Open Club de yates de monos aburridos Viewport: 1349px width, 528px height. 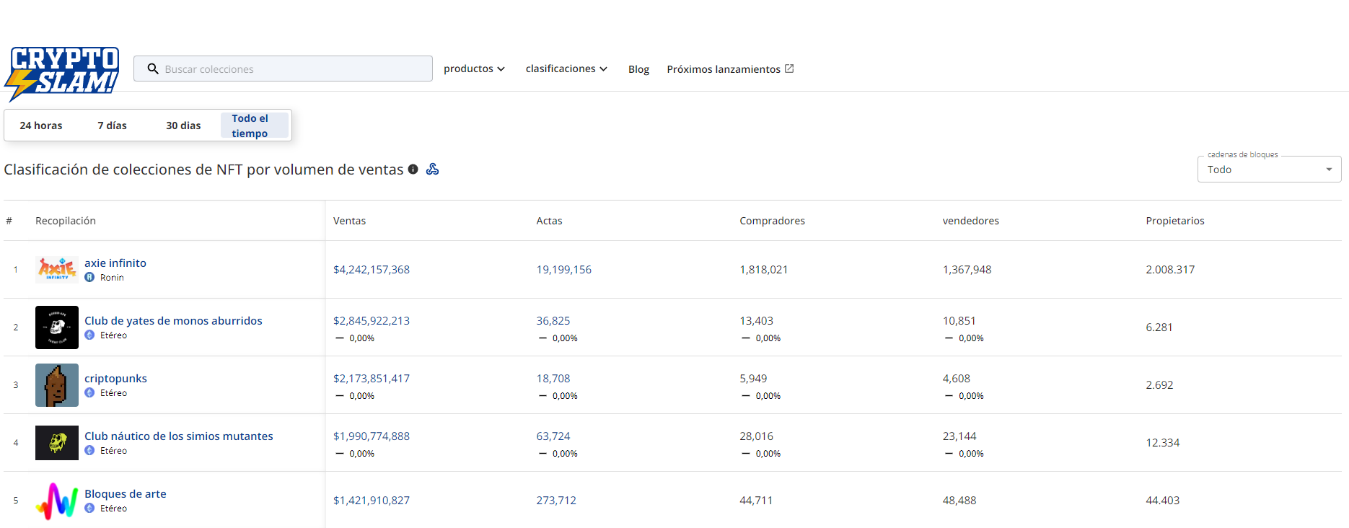(x=173, y=321)
